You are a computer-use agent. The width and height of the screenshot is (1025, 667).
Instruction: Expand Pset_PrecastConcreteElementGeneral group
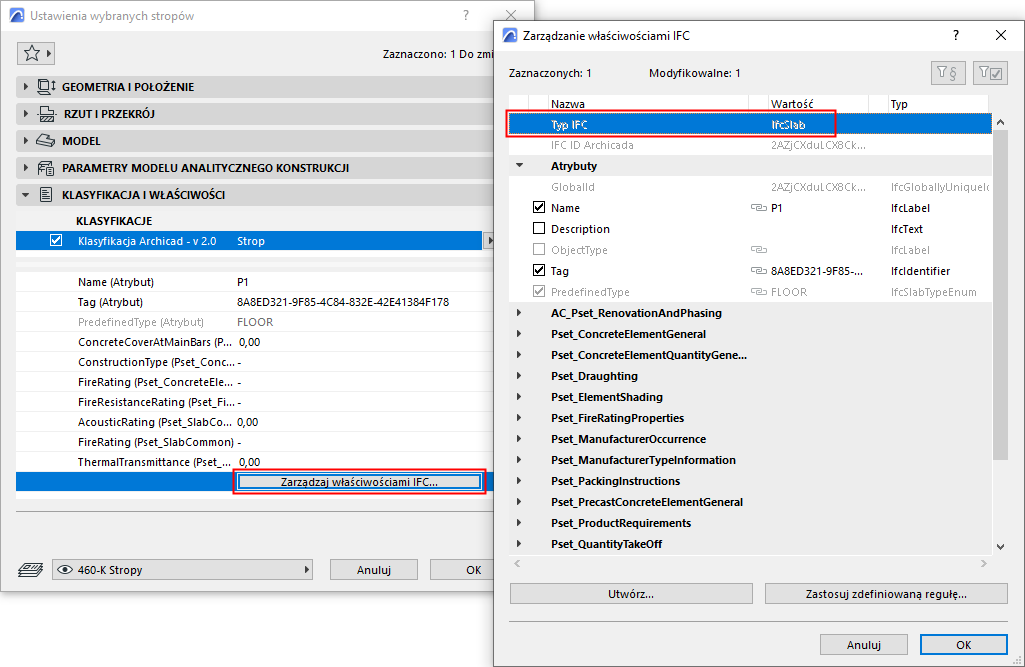[519, 501]
